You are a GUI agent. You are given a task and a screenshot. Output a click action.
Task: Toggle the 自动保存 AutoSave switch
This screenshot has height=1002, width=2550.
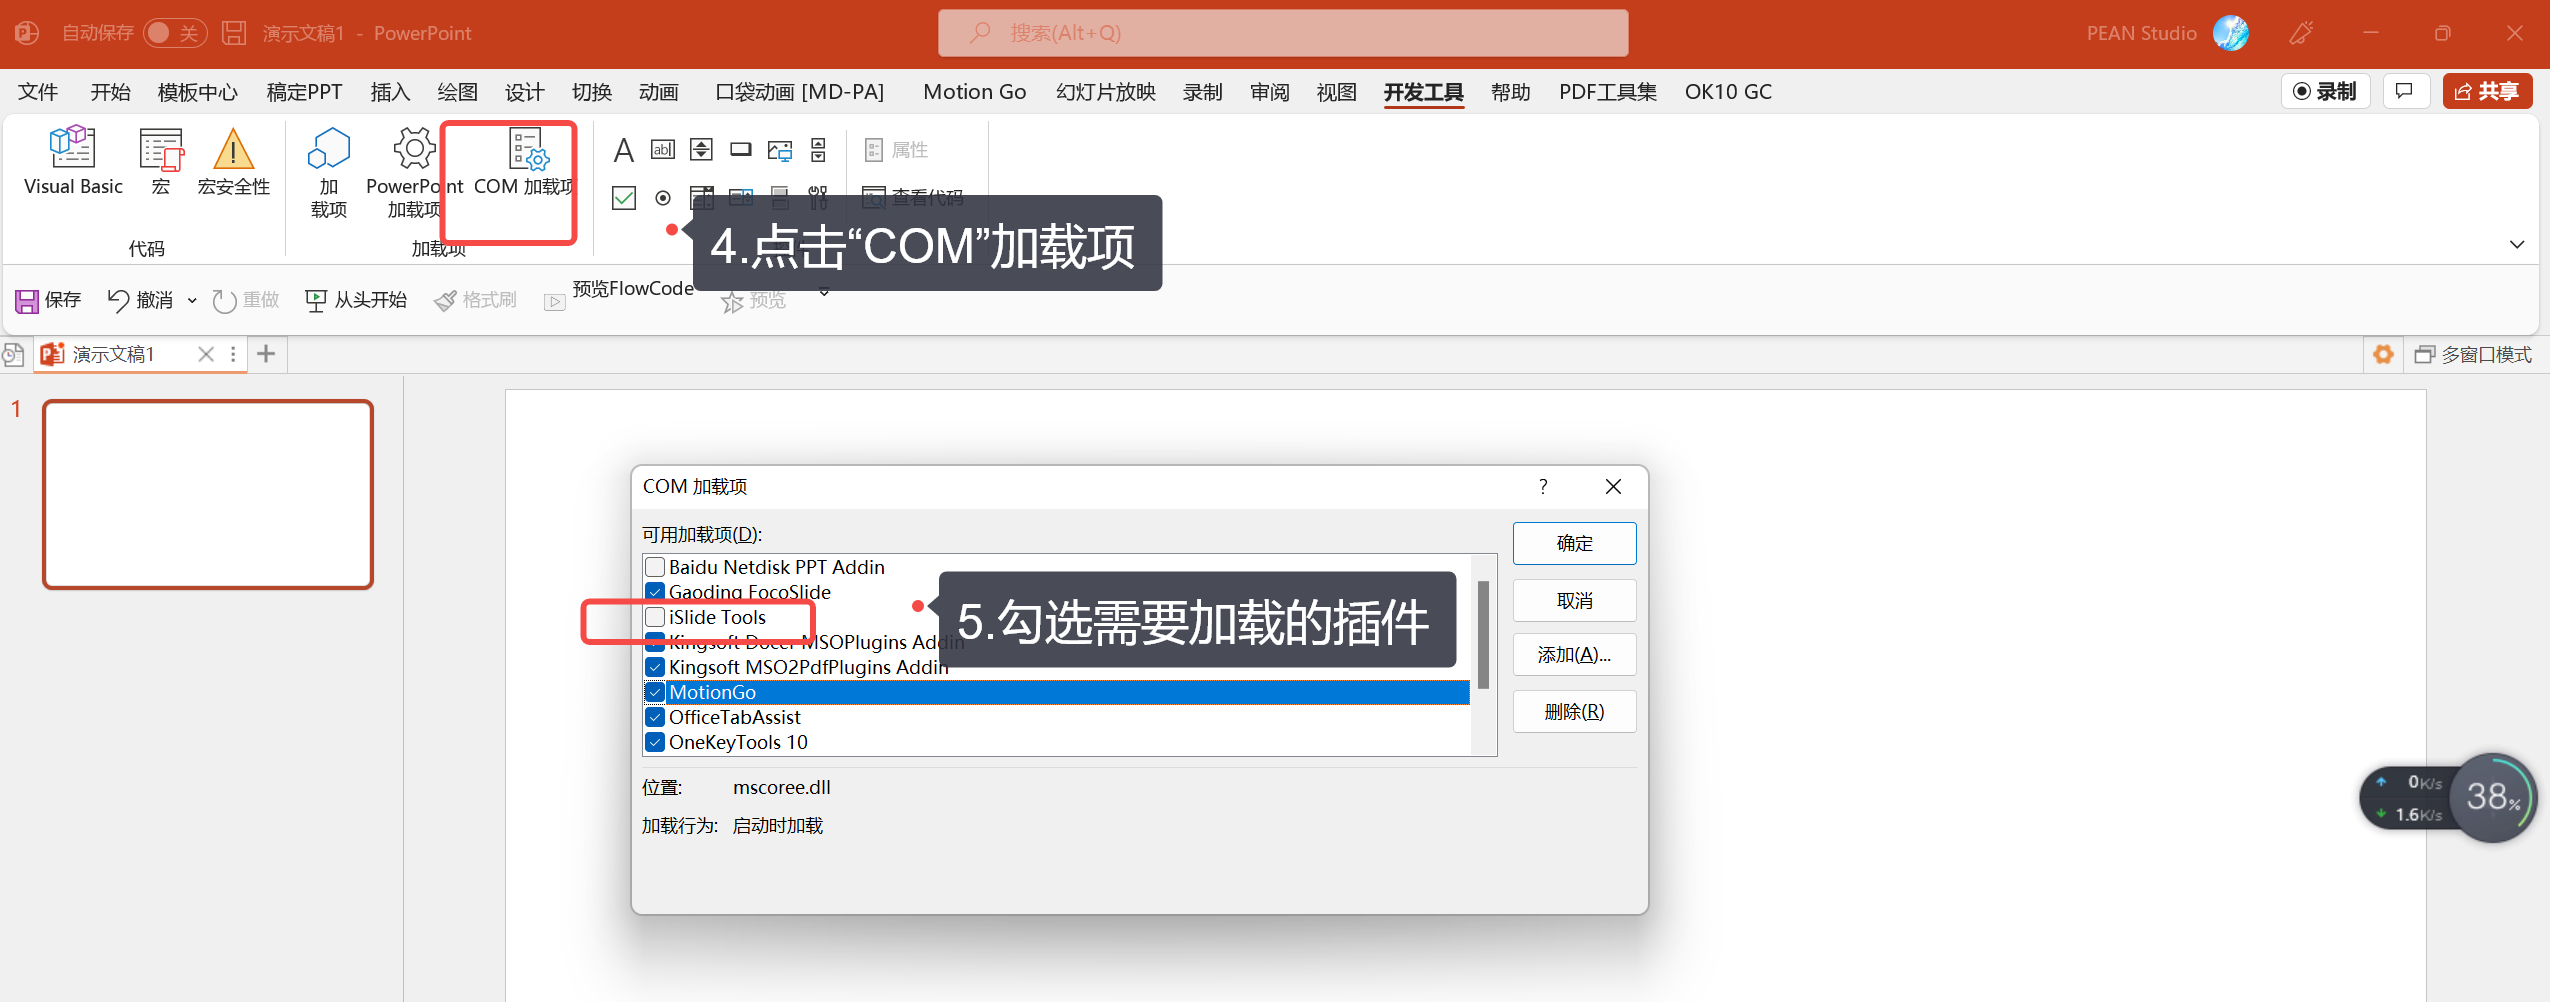pos(174,33)
